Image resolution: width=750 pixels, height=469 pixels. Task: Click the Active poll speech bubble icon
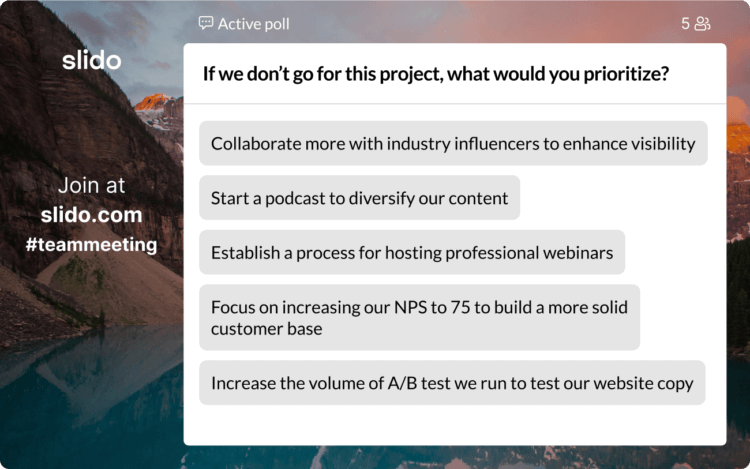pos(206,23)
